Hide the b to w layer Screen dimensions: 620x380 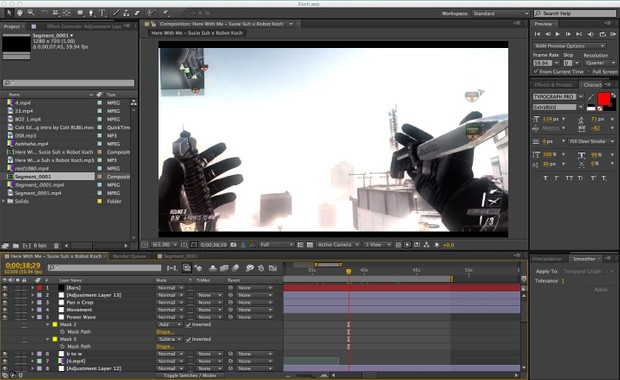pyautogui.click(x=5, y=354)
